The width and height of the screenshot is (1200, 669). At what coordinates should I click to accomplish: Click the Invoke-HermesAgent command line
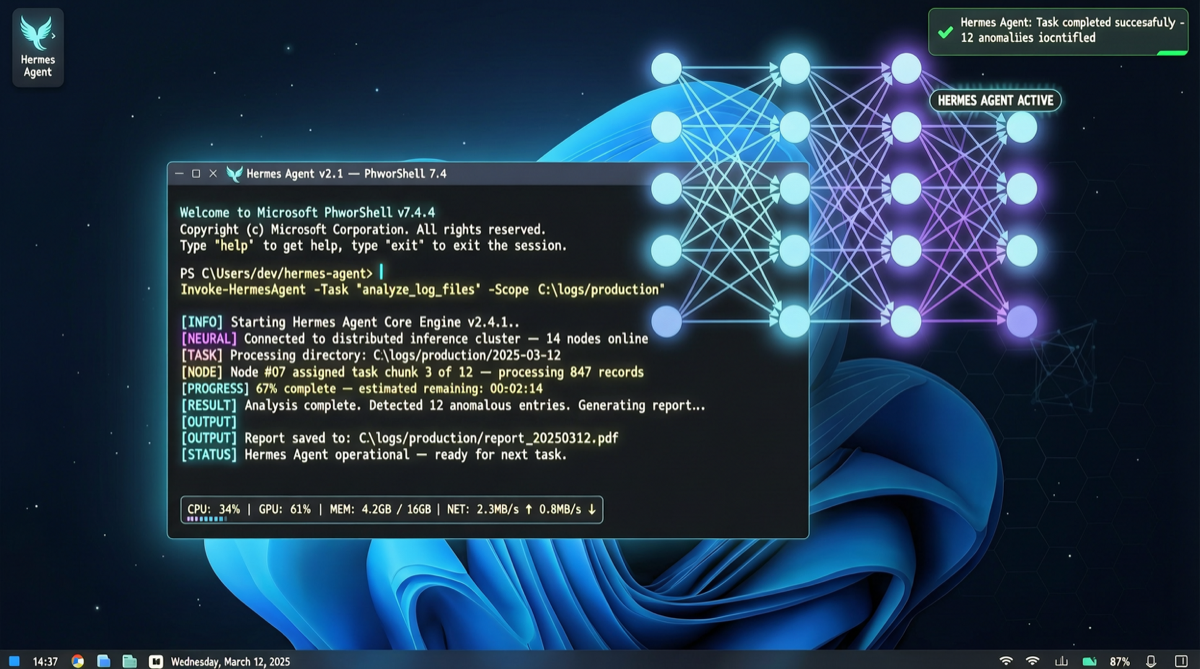pos(422,289)
